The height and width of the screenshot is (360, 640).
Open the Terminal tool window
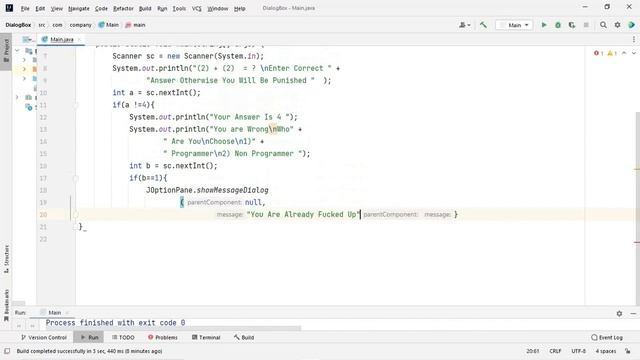click(206, 338)
